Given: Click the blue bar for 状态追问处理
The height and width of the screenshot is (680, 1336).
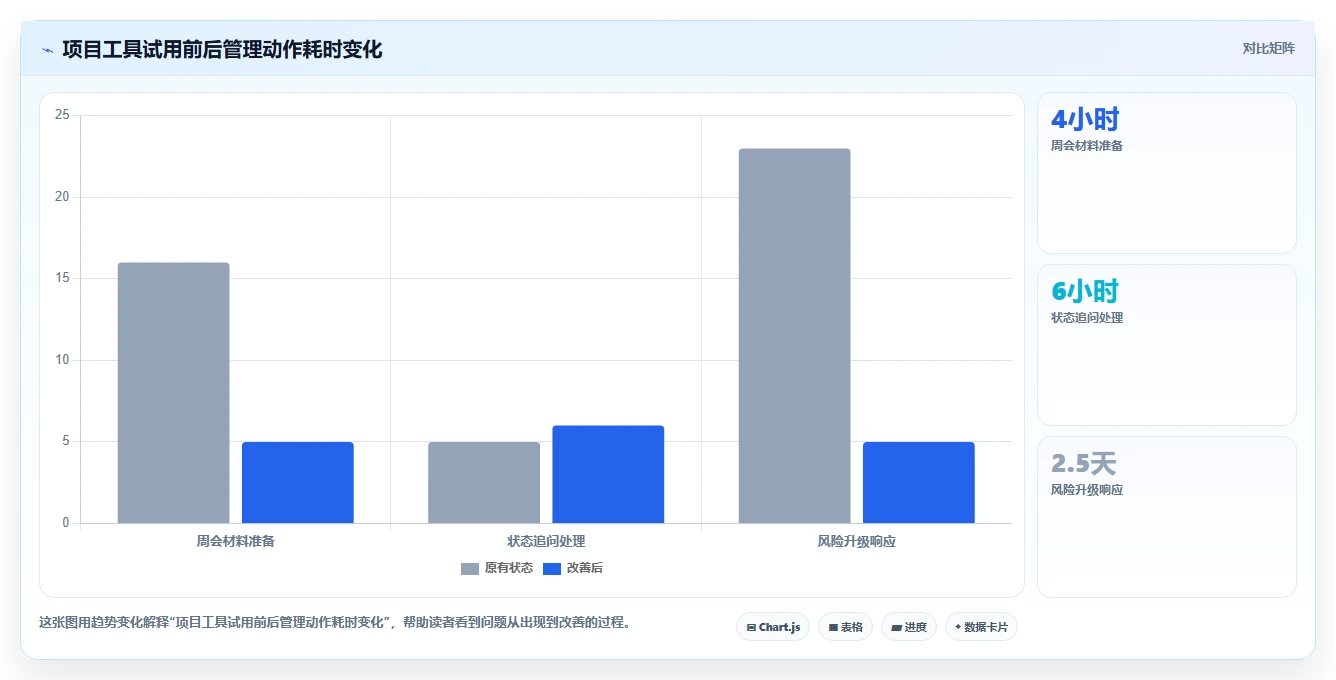Looking at the screenshot, I should 608,475.
